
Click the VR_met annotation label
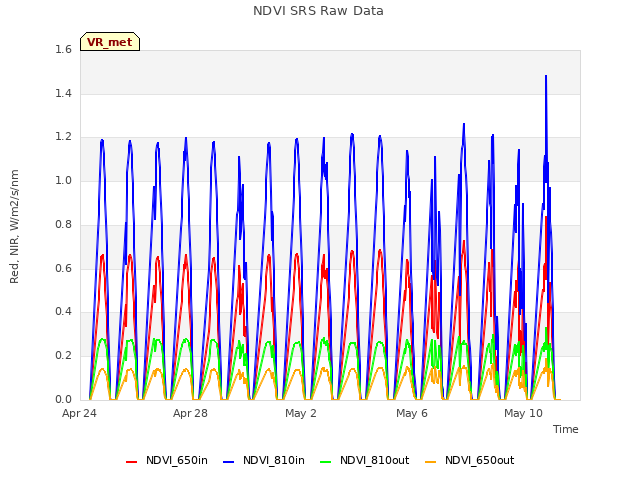tap(110, 42)
